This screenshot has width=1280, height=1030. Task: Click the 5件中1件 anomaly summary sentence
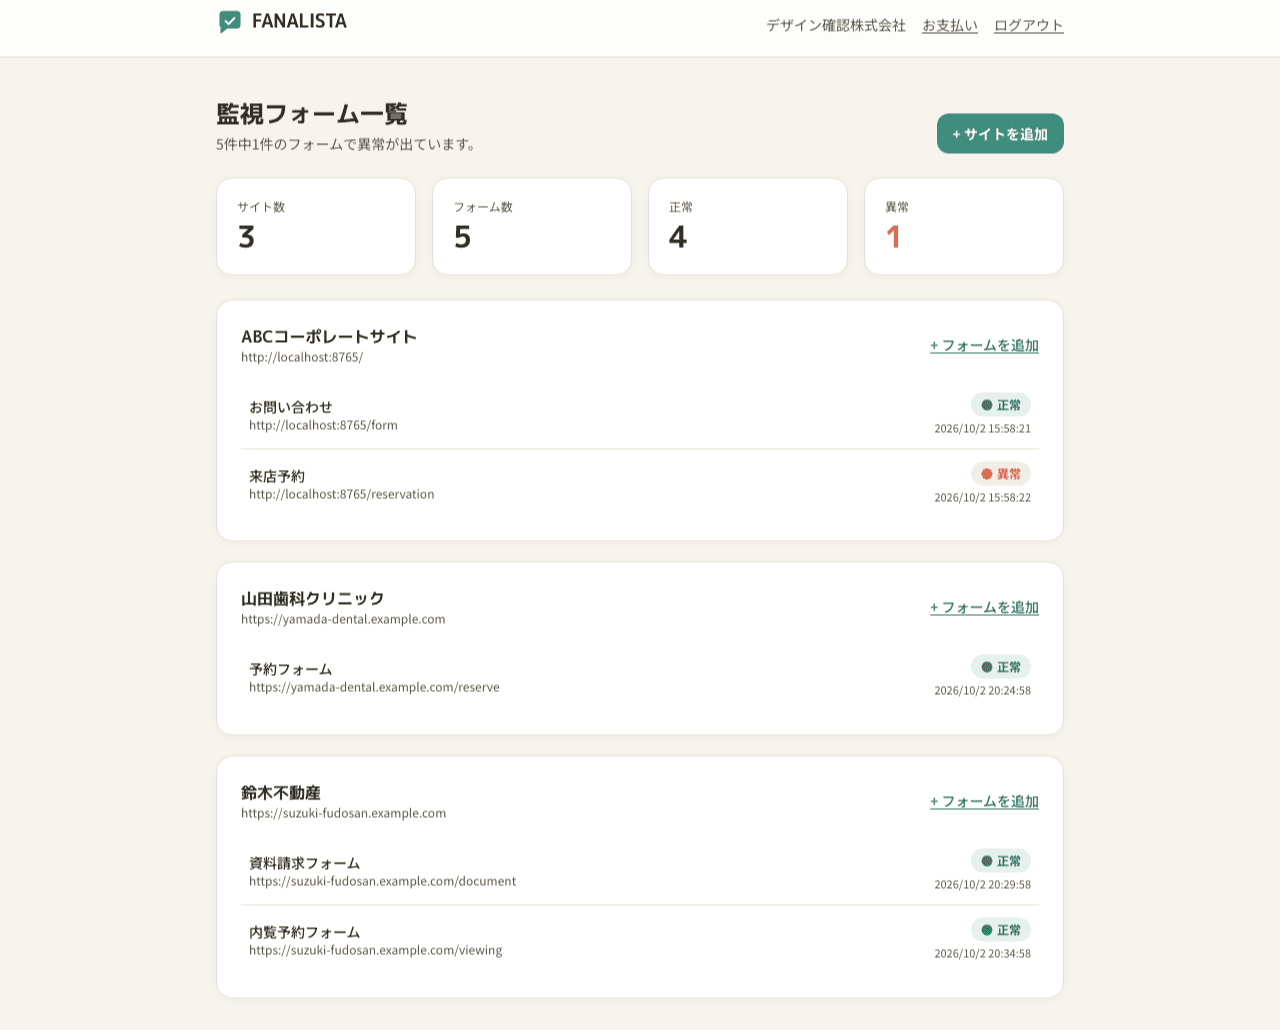tap(348, 144)
